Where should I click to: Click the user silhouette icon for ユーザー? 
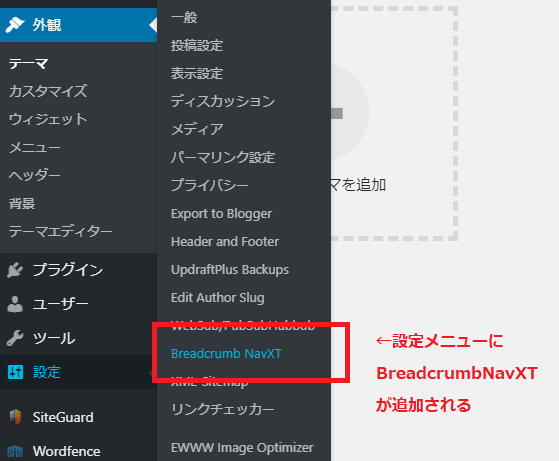(x=15, y=304)
